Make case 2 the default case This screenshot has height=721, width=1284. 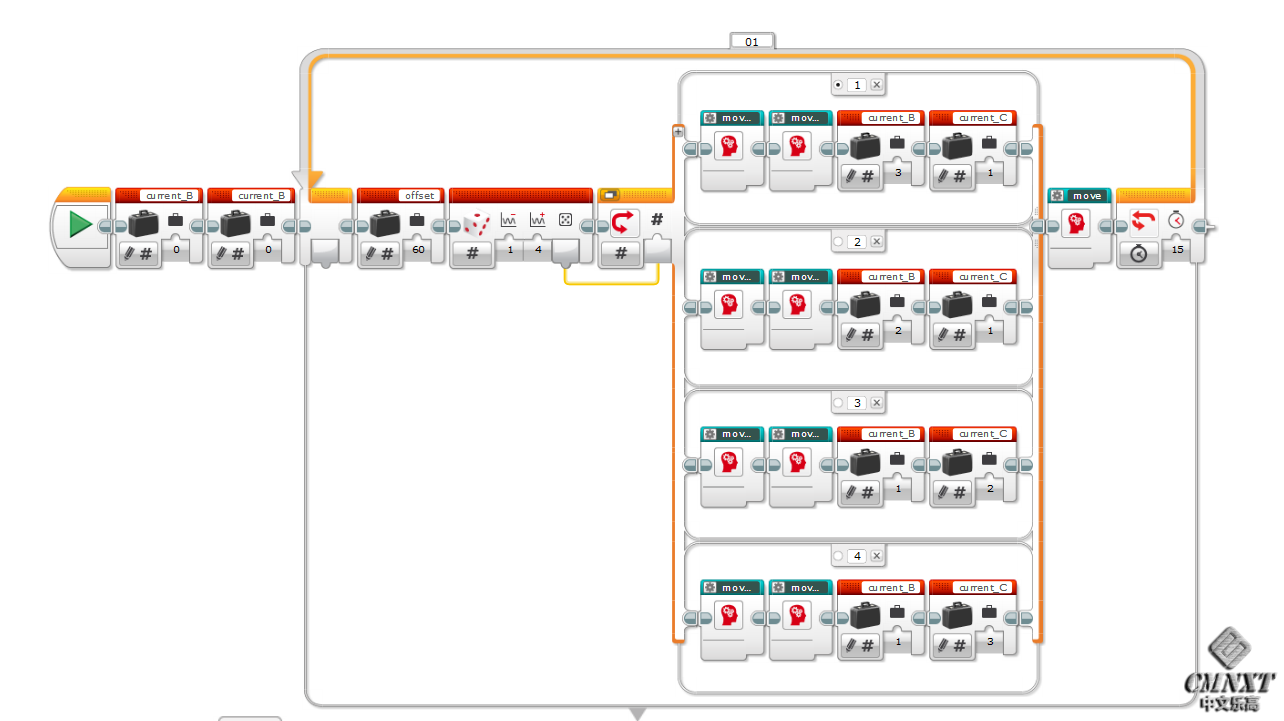pyautogui.click(x=838, y=242)
